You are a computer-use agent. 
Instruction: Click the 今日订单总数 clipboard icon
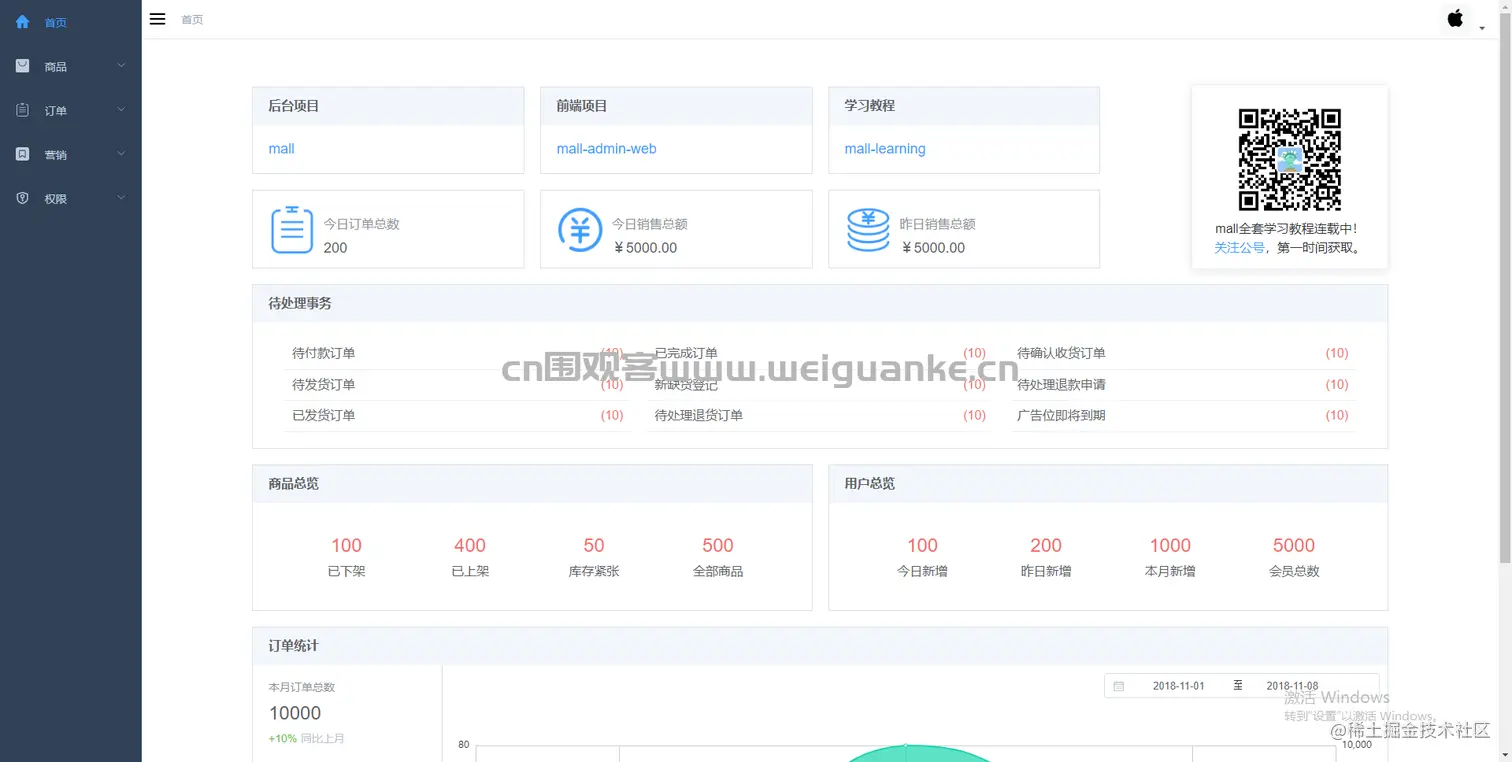pos(292,229)
